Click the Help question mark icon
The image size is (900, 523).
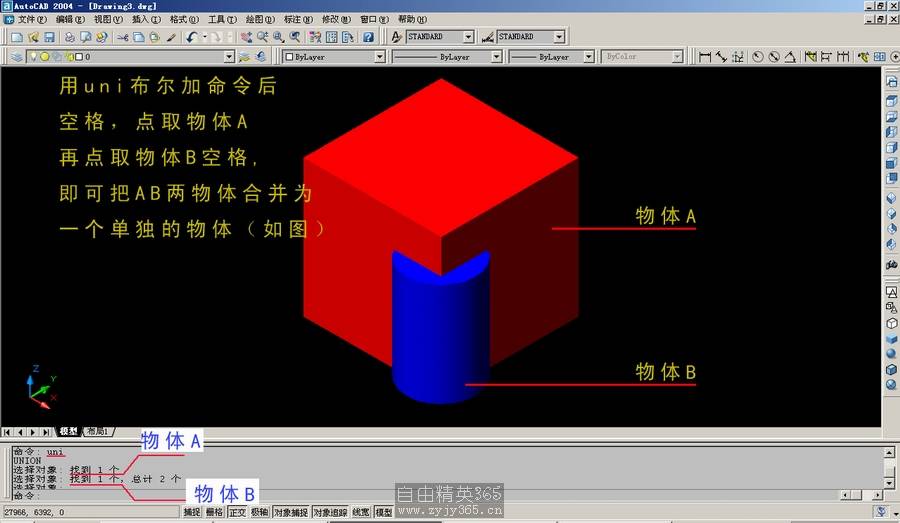[368, 37]
